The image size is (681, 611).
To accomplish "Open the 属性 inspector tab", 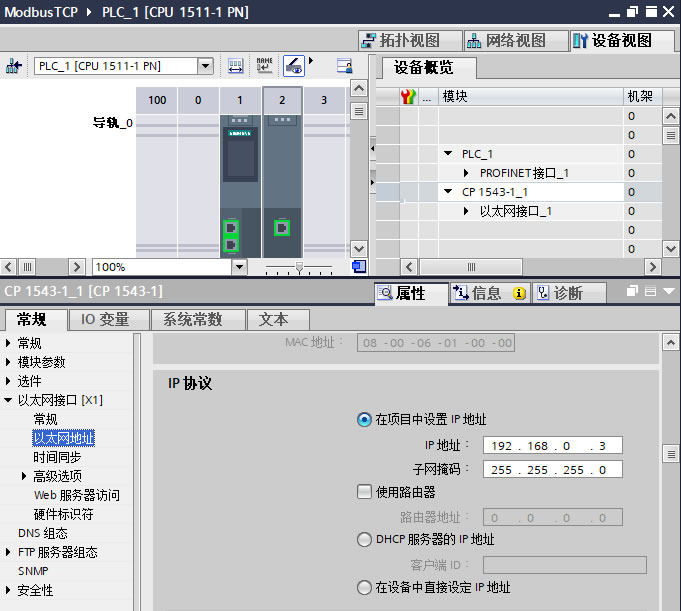I will pos(411,293).
